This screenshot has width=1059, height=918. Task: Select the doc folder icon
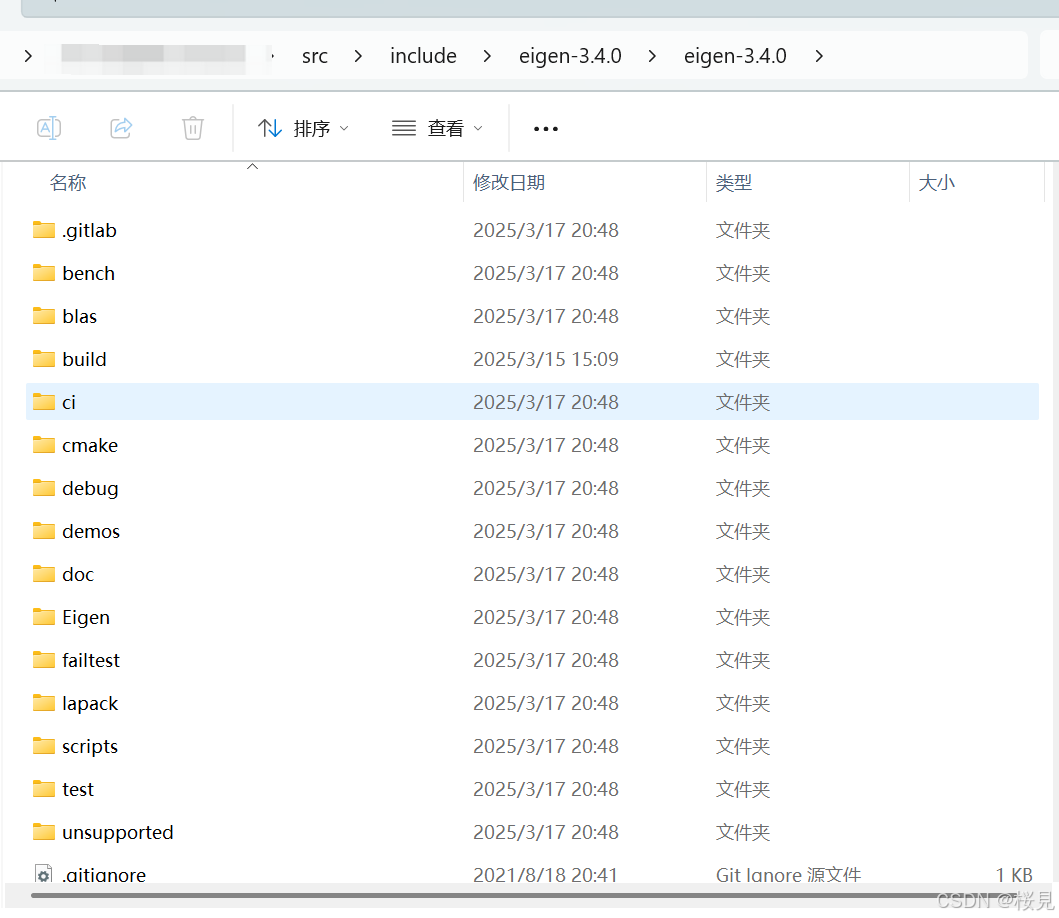click(44, 574)
